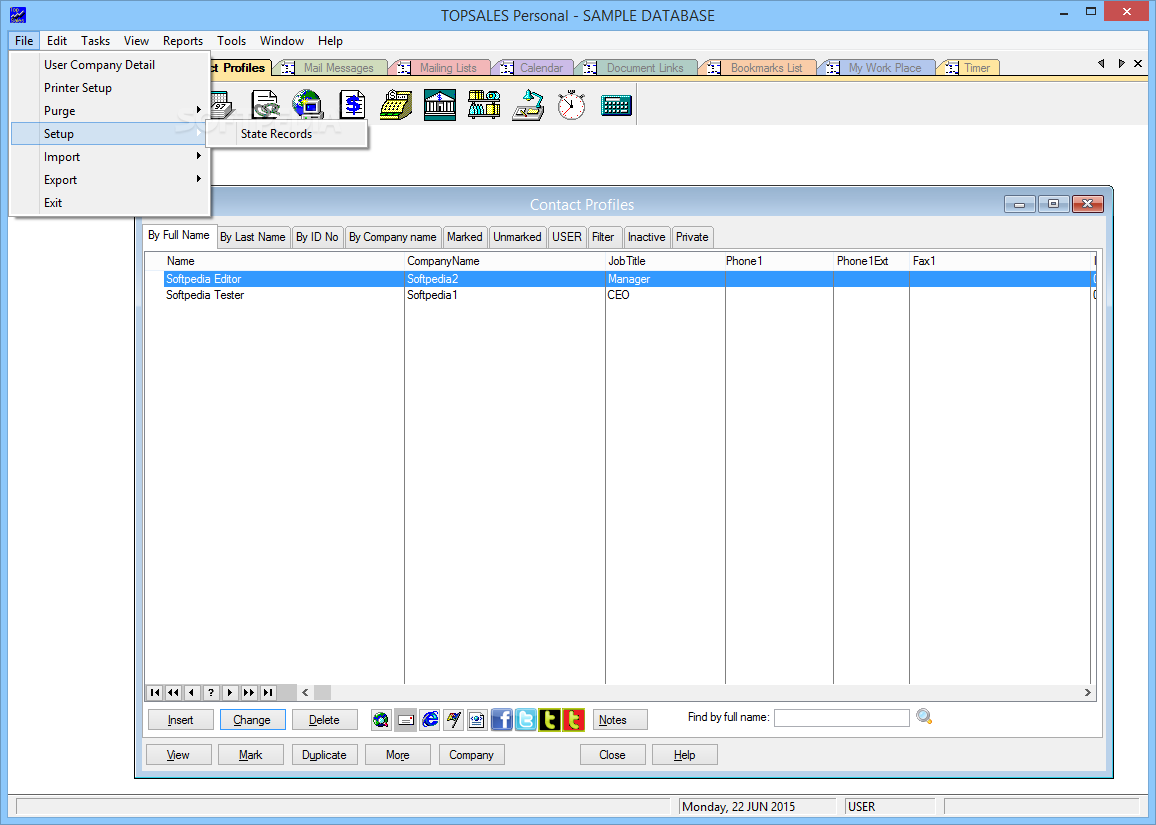Click the bank building toolbar icon
The height and width of the screenshot is (825, 1156).
(440, 105)
